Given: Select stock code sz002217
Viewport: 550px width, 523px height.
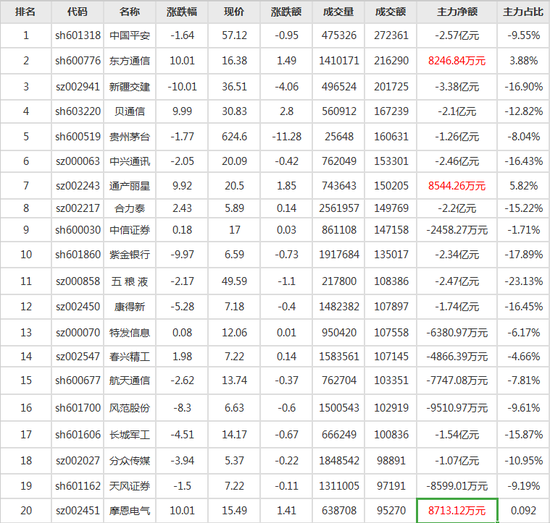Looking at the screenshot, I should pyautogui.click(x=78, y=208).
